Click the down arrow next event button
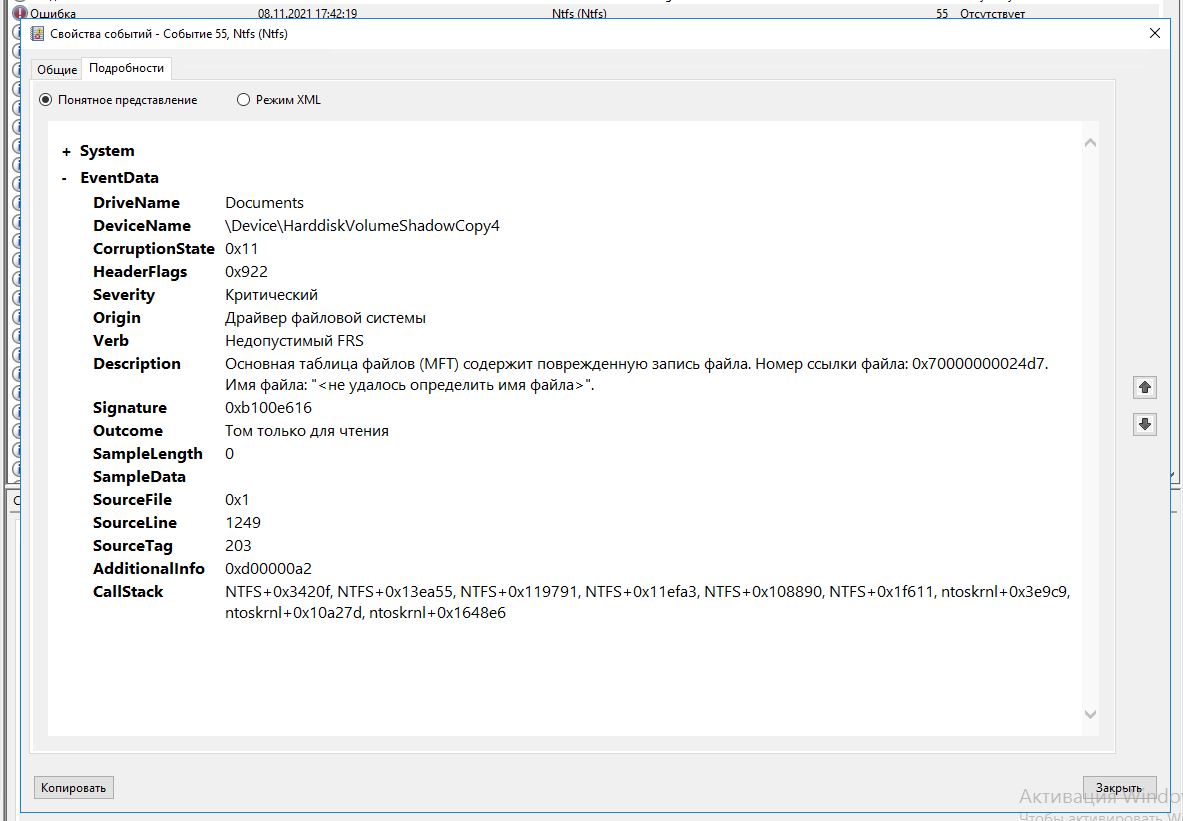 (x=1145, y=424)
